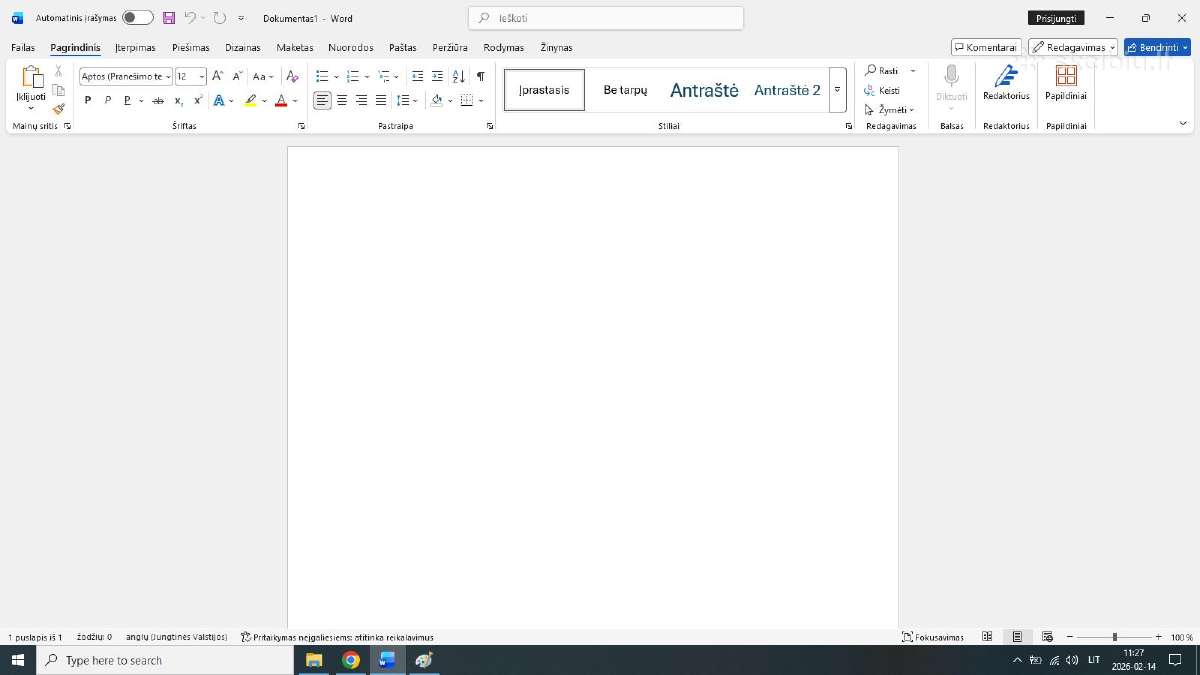Justify text alignment
This screenshot has width=1200, height=675.
(381, 100)
